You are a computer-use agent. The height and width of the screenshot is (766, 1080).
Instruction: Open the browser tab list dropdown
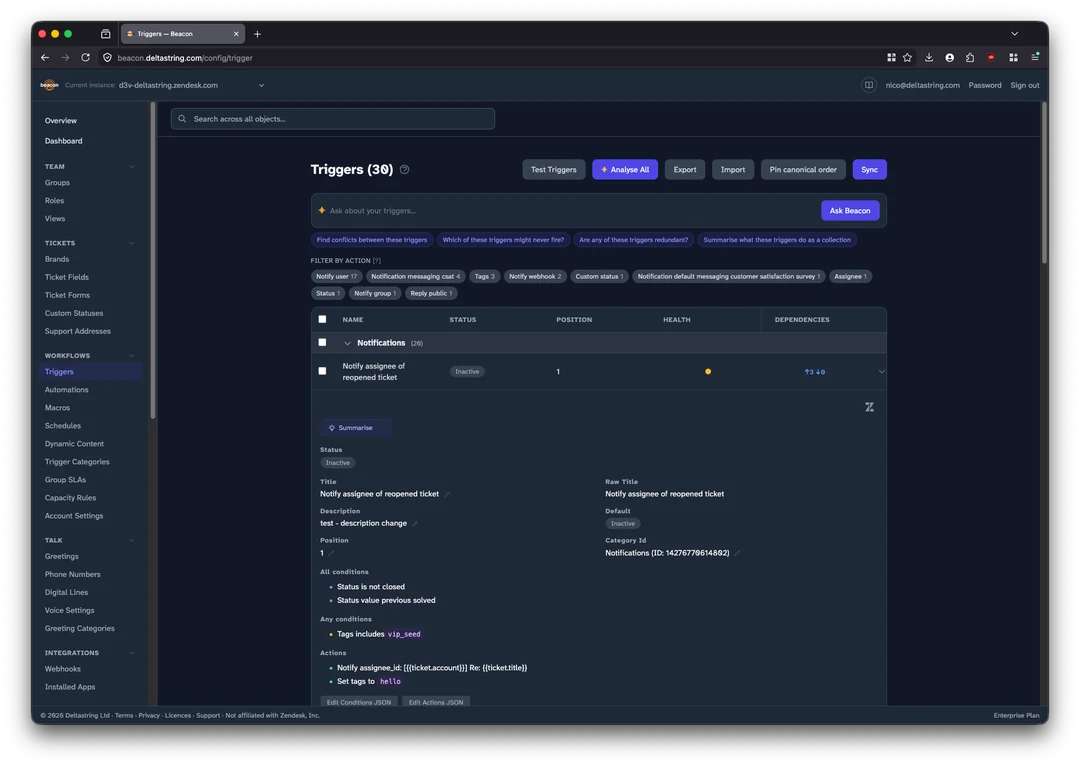click(x=1014, y=34)
